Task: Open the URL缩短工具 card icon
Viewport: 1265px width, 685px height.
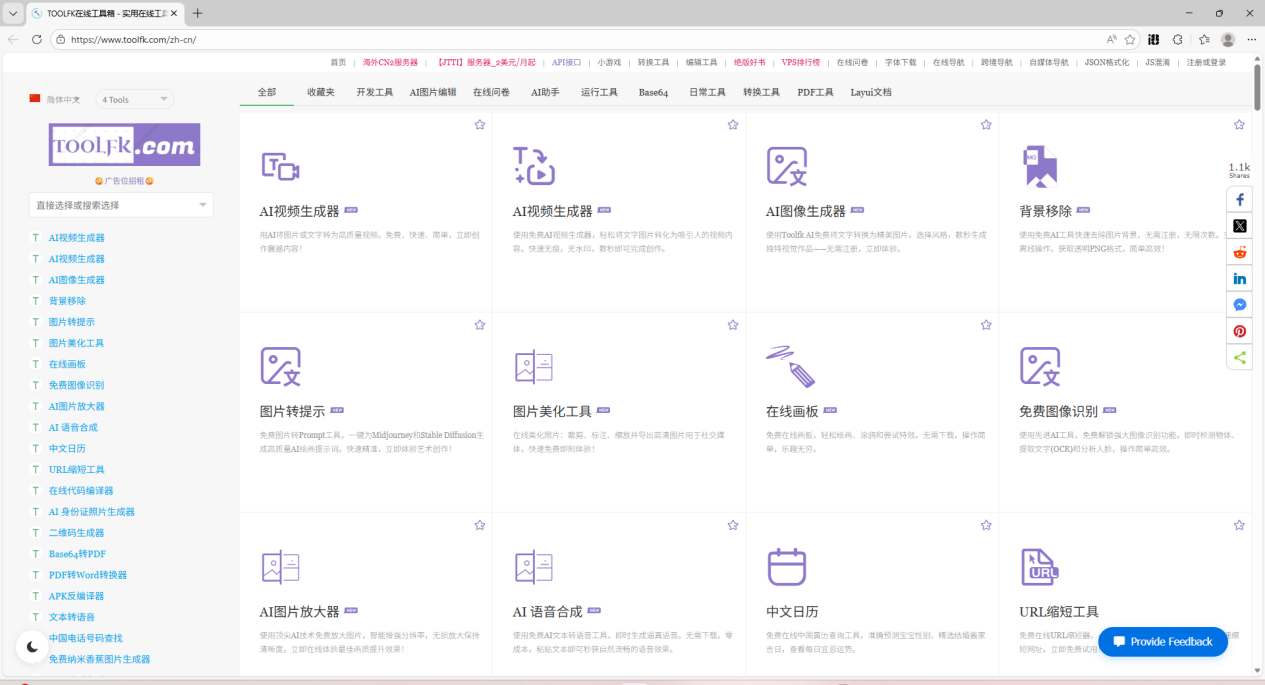Action: point(1040,566)
